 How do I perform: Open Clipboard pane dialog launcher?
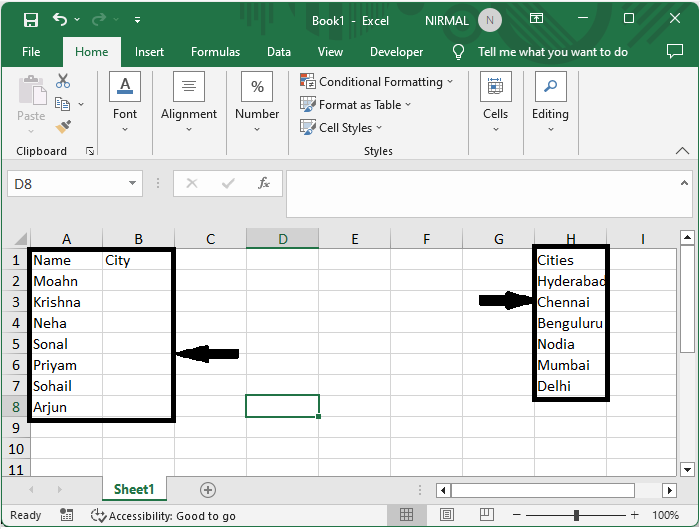(90, 151)
